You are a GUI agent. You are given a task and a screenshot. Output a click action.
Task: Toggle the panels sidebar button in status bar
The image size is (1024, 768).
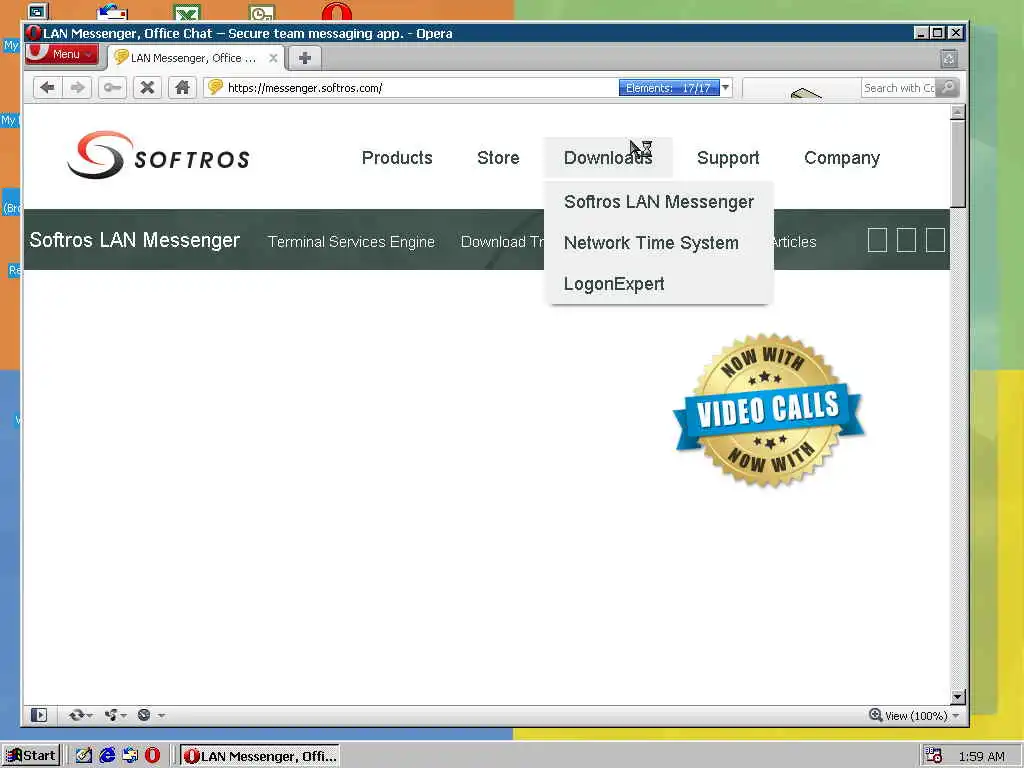coord(39,715)
